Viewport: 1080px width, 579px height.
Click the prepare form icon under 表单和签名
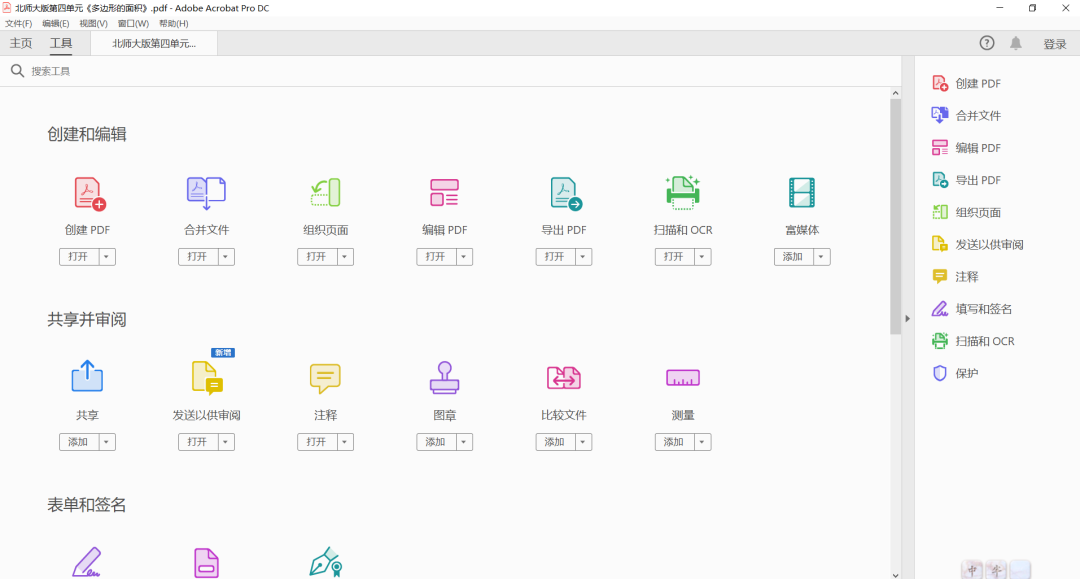coord(206,563)
